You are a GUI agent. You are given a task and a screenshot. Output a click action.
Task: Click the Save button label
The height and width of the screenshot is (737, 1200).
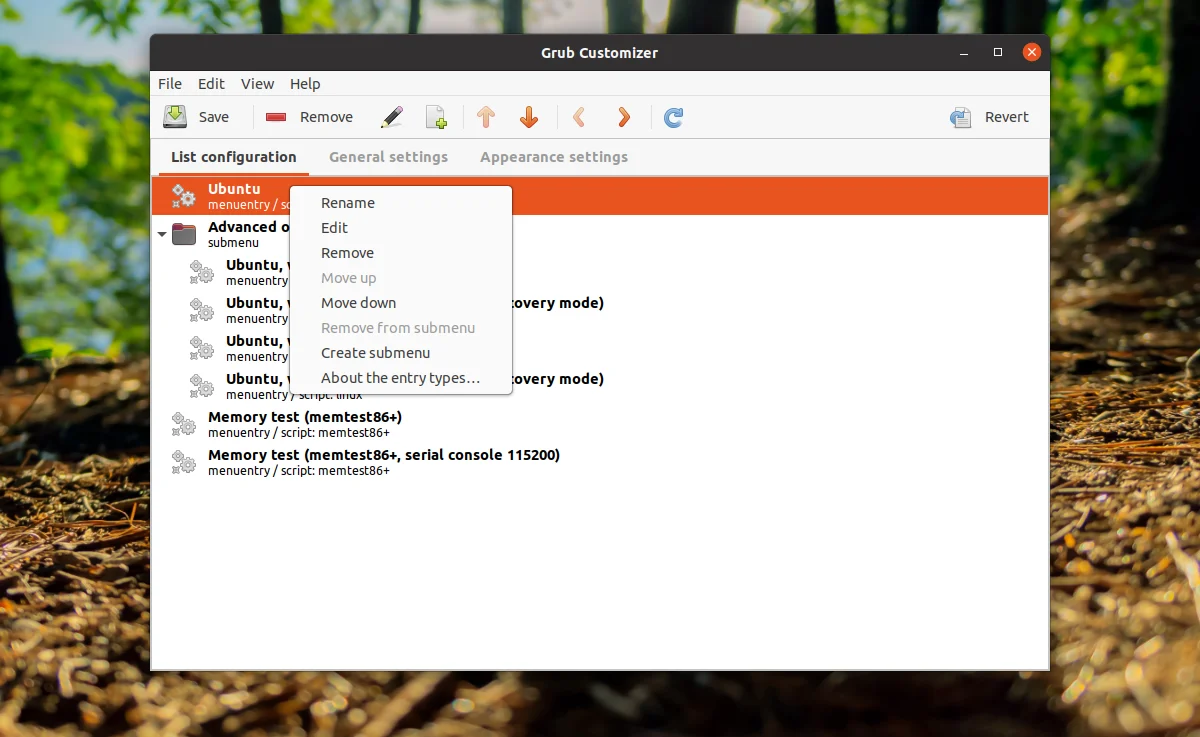pyautogui.click(x=214, y=117)
